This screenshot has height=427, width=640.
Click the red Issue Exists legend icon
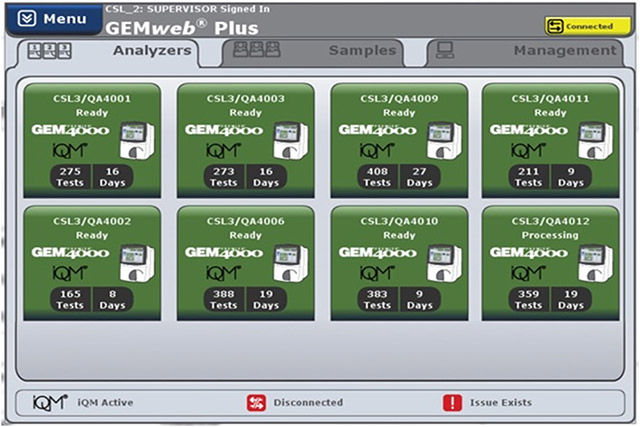coord(452,403)
